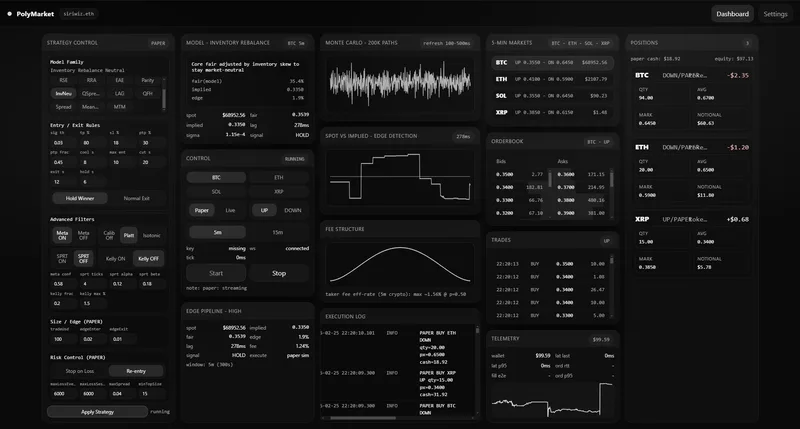The height and width of the screenshot is (429, 800).
Task: Select the Parity model family
Action: pos(147,80)
